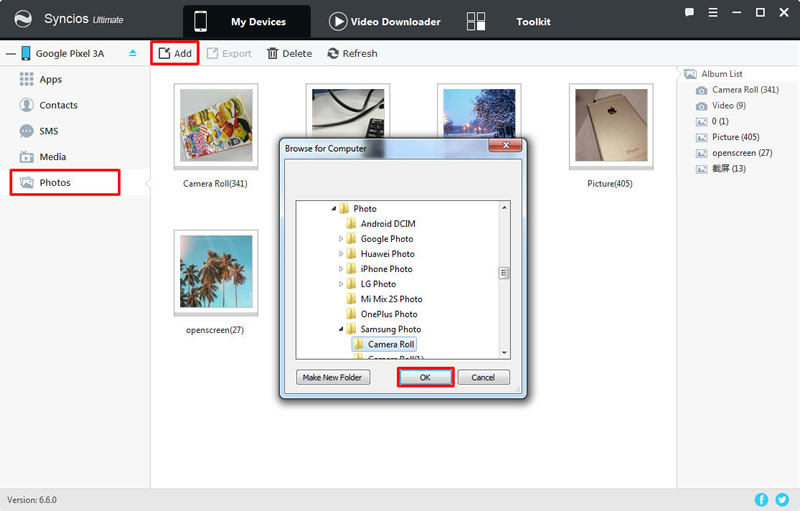Expand the Google Photo folder
Viewport: 800px width, 511px height.
(341, 239)
